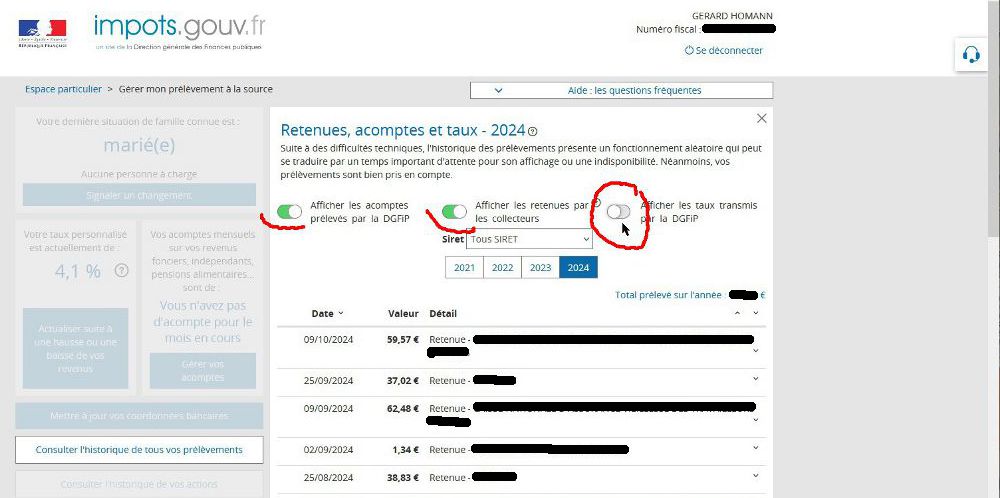Click the Valeur column header
This screenshot has height=498, width=1000.
[403, 314]
